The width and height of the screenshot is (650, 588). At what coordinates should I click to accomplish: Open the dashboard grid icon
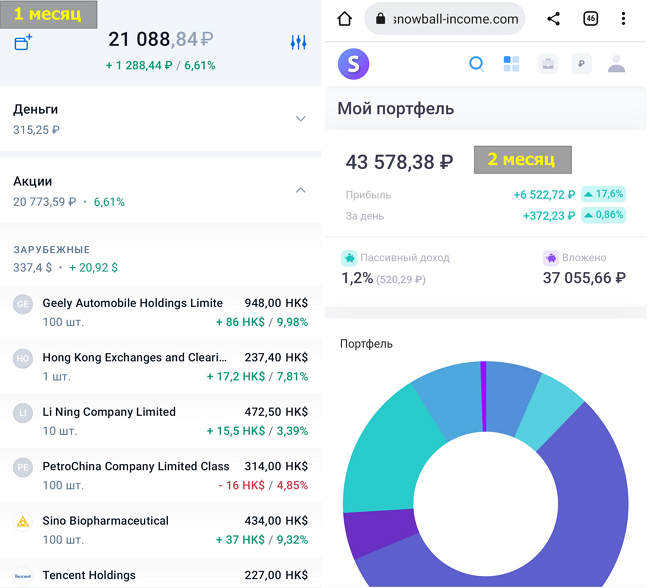point(511,64)
